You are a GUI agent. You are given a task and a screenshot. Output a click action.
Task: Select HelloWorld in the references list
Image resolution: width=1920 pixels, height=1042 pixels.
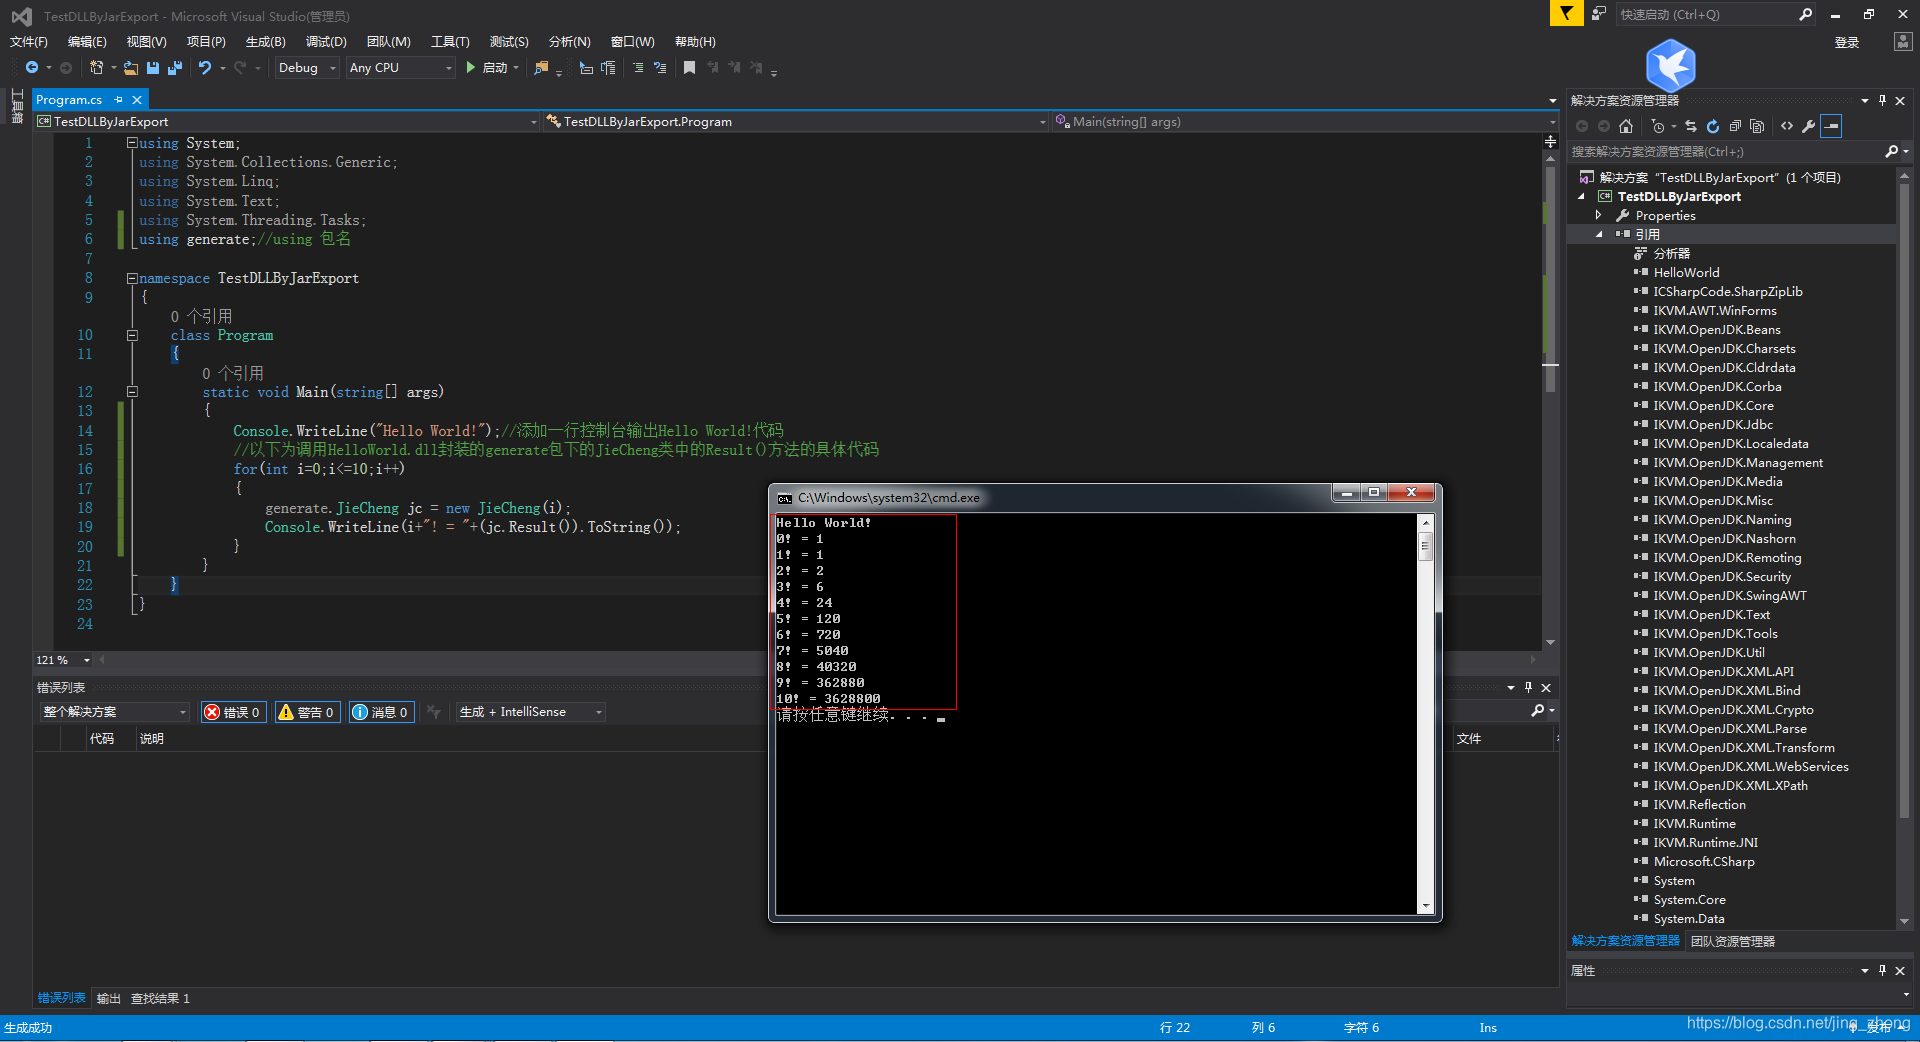coord(1686,273)
